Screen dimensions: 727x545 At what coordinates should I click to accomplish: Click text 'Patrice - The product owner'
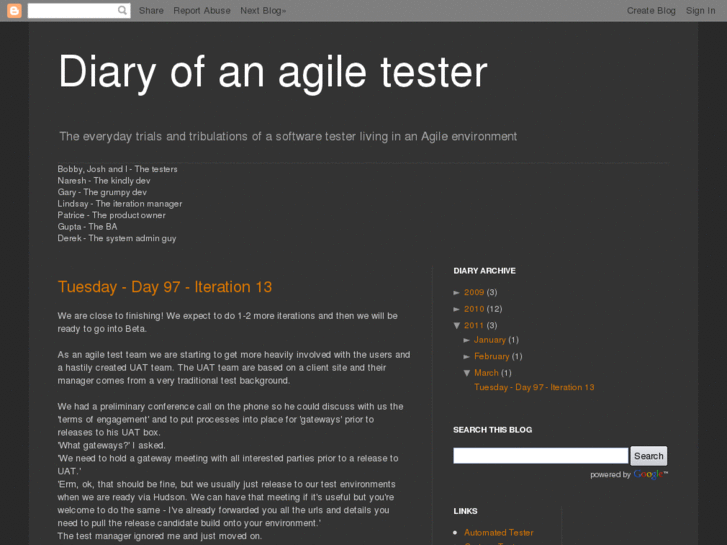click(111, 215)
